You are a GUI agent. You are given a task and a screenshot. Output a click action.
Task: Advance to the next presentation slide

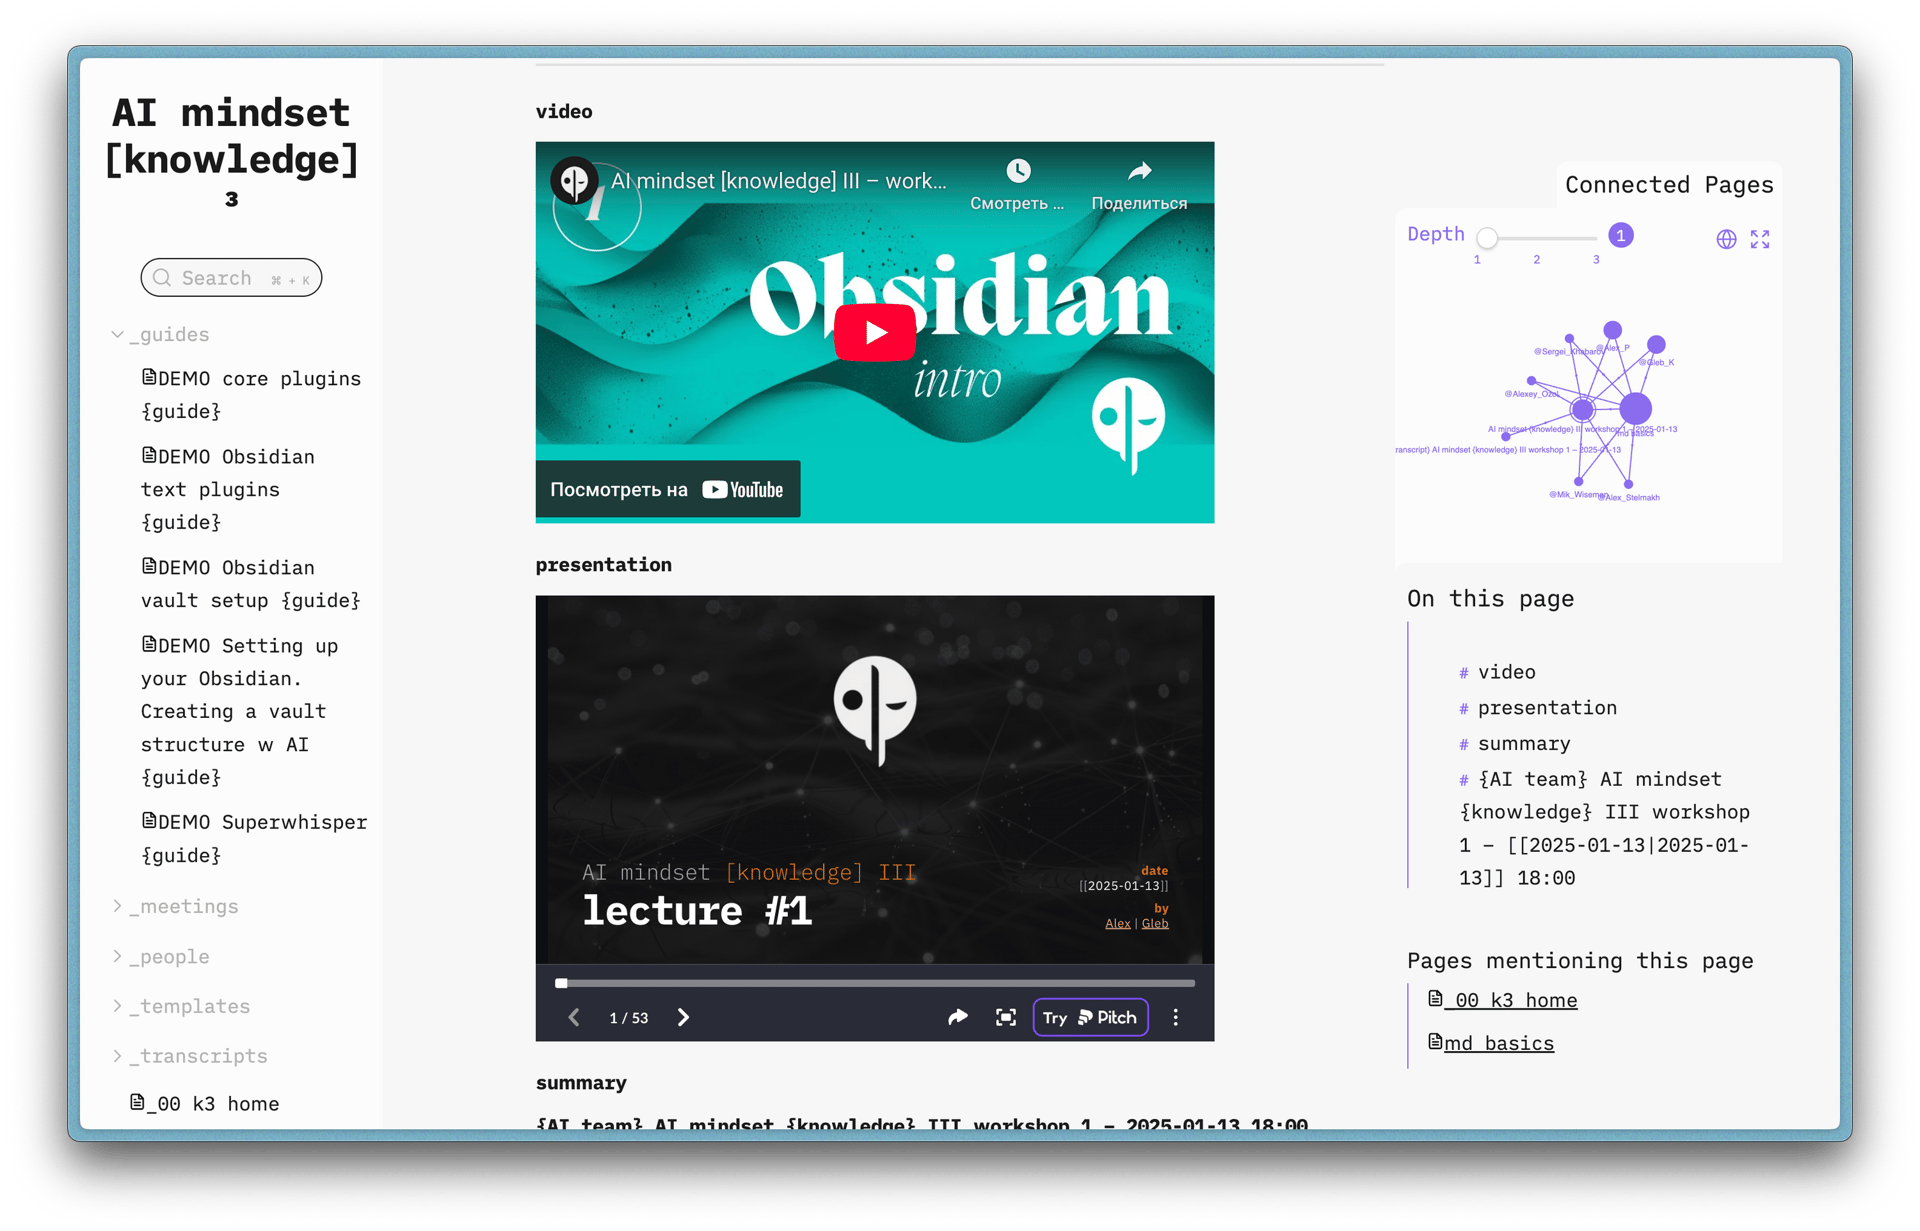pos(684,1017)
